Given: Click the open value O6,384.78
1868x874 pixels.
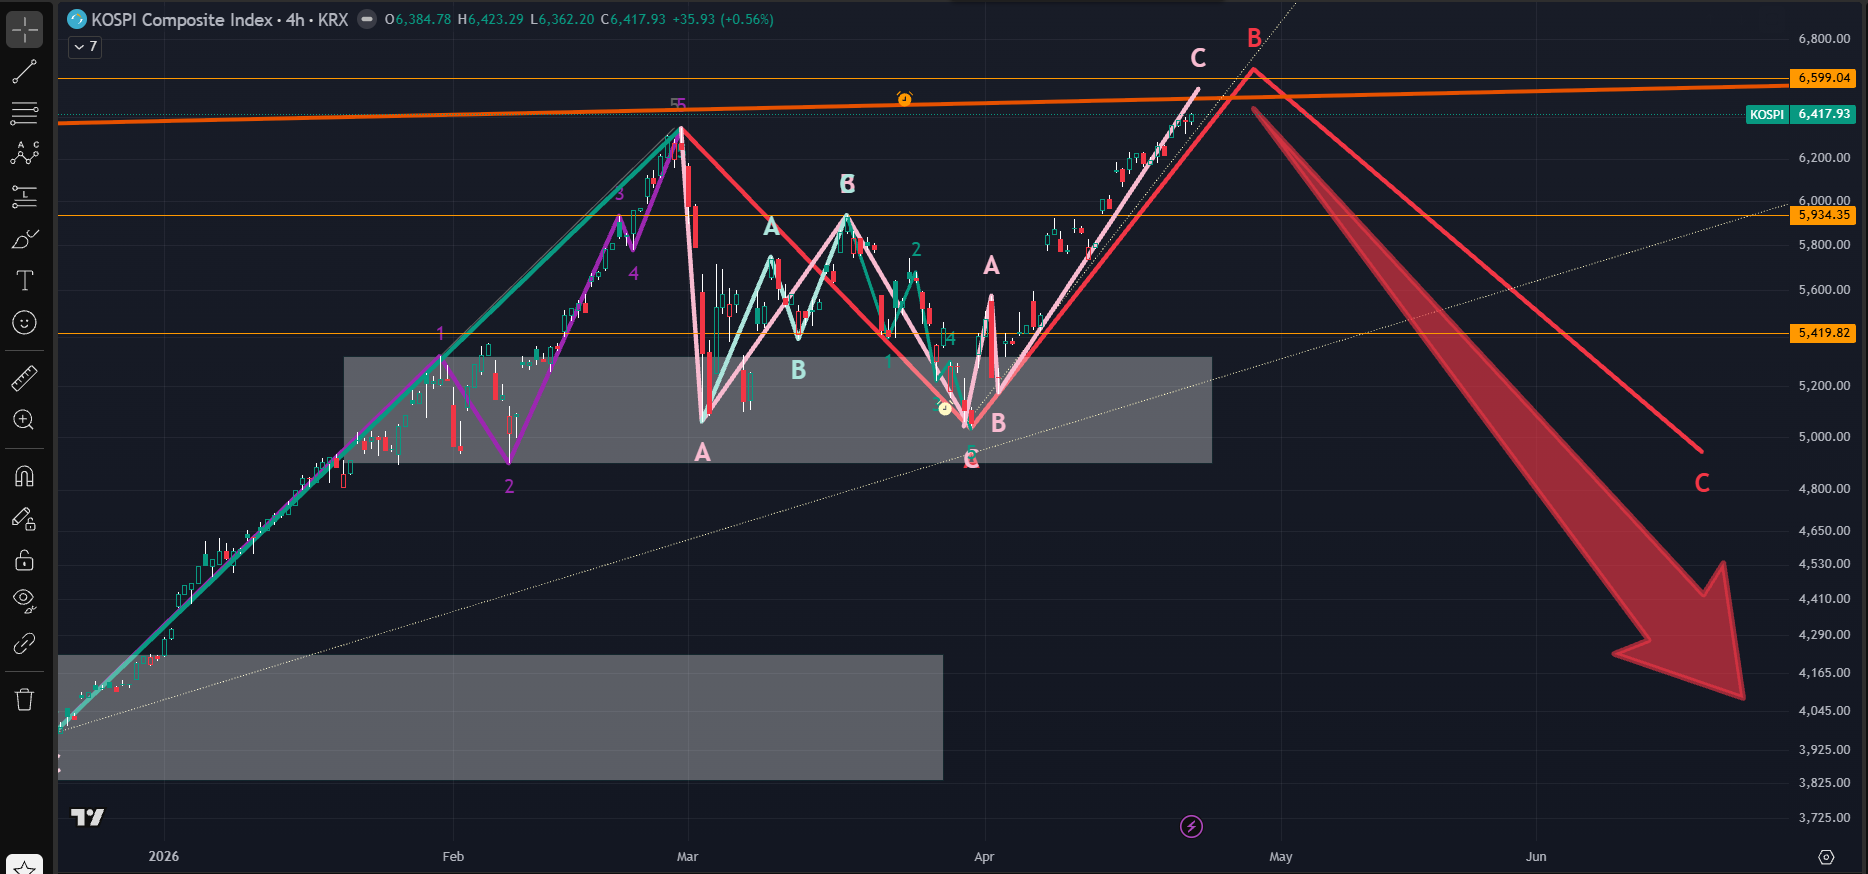Looking at the screenshot, I should (x=418, y=19).
